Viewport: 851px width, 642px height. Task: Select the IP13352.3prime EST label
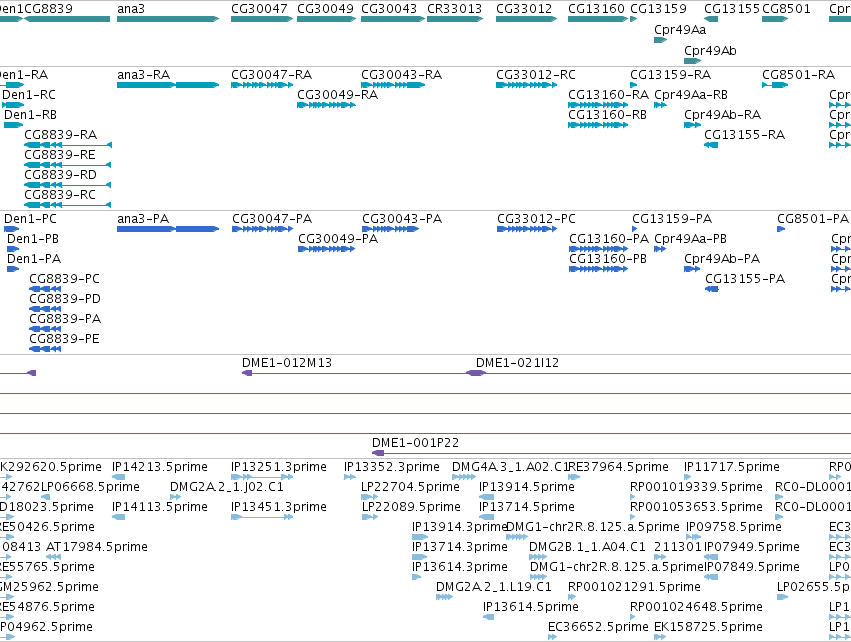[392, 467]
